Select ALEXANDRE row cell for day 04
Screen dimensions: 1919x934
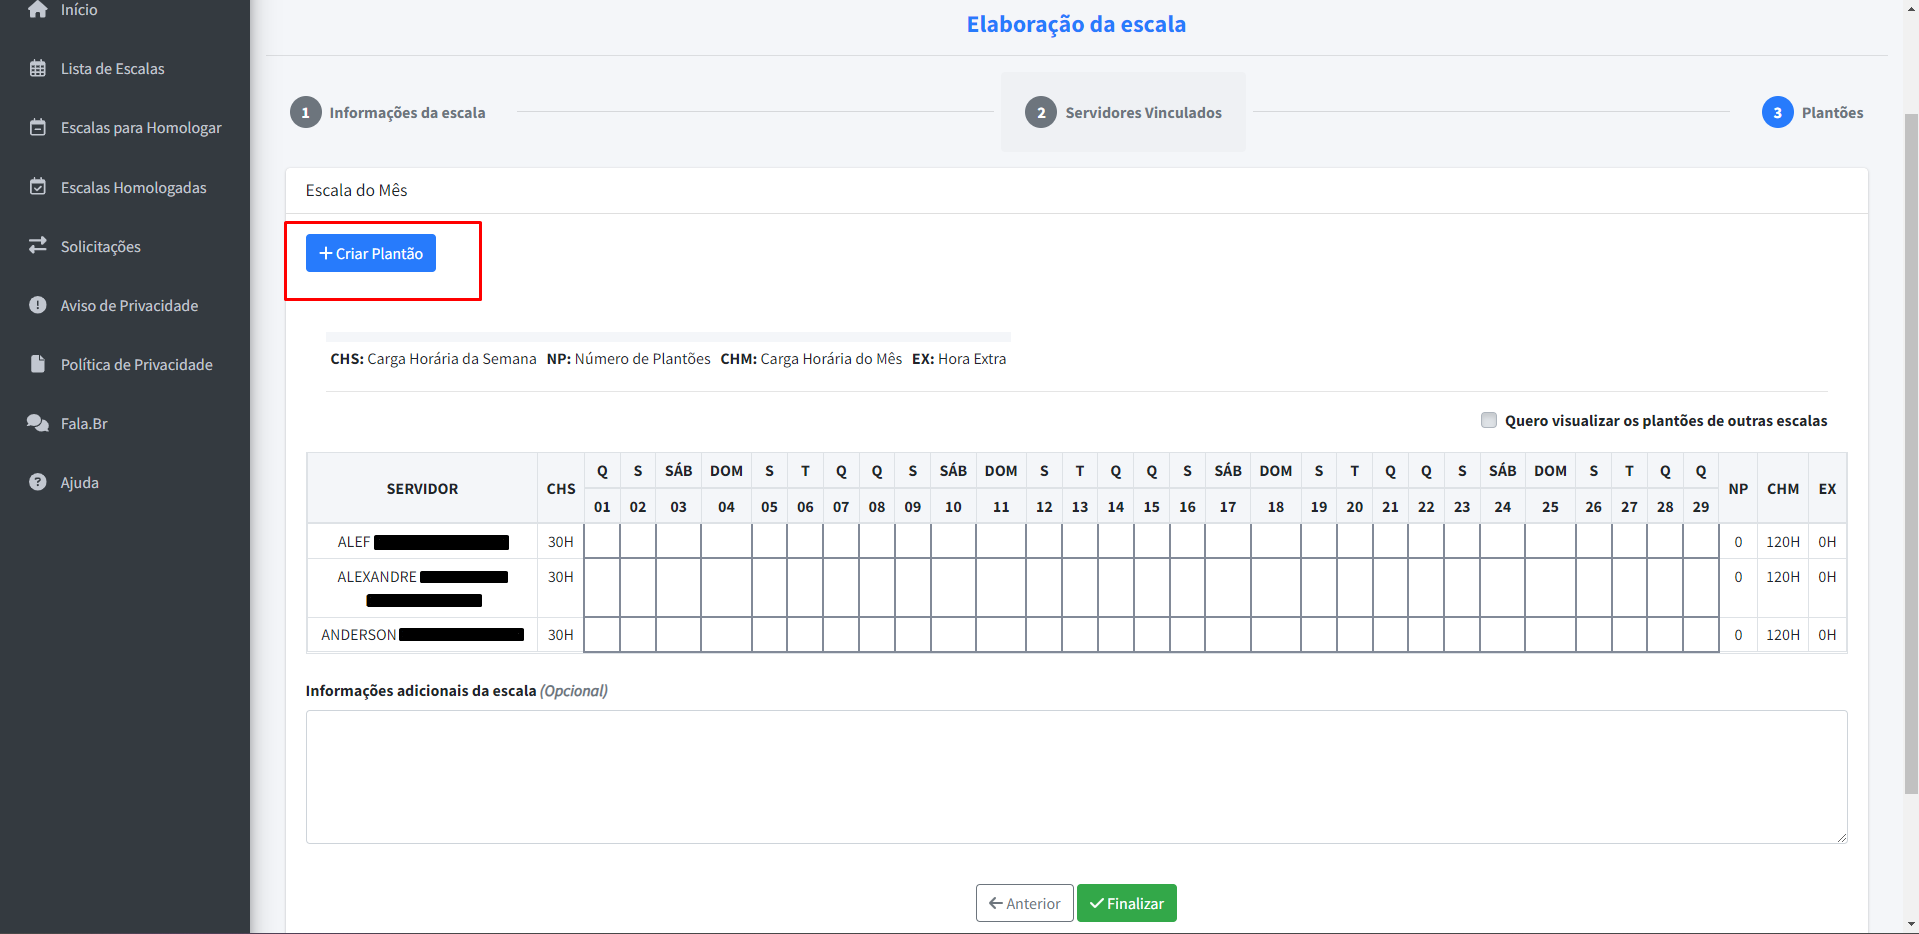tap(726, 588)
